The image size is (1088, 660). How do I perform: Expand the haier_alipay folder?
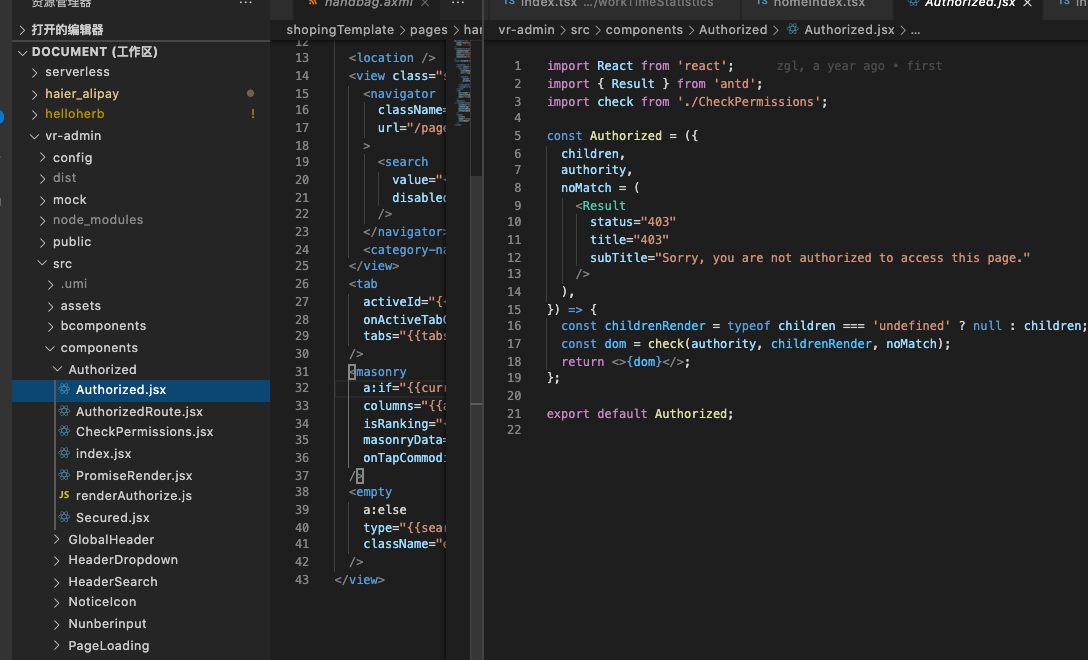click(35, 94)
